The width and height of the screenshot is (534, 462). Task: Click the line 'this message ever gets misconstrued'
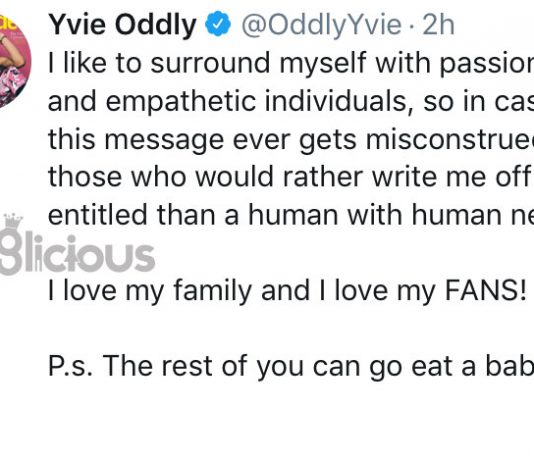pyautogui.click(x=291, y=140)
